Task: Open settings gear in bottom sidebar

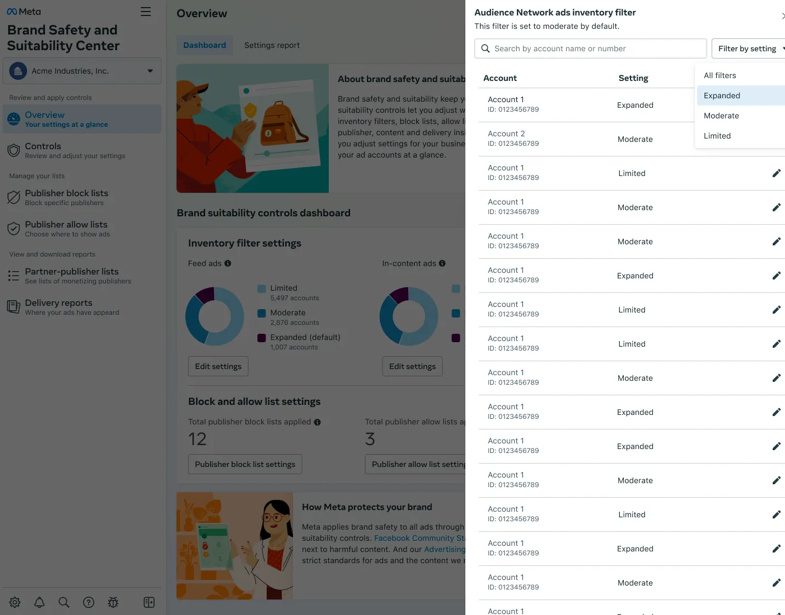Action: click(x=15, y=602)
